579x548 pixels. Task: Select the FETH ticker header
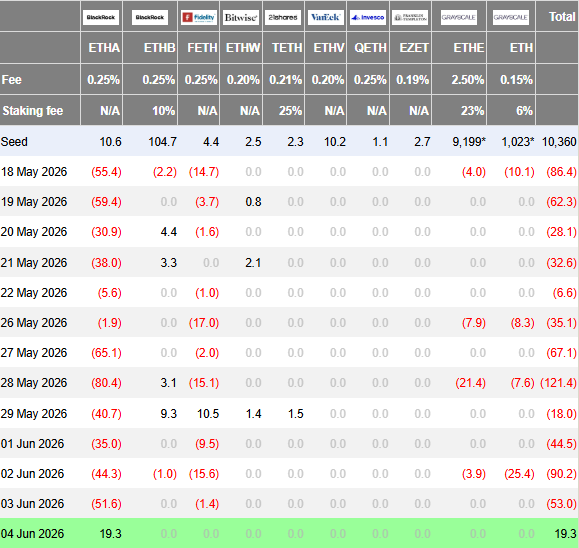coord(202,48)
